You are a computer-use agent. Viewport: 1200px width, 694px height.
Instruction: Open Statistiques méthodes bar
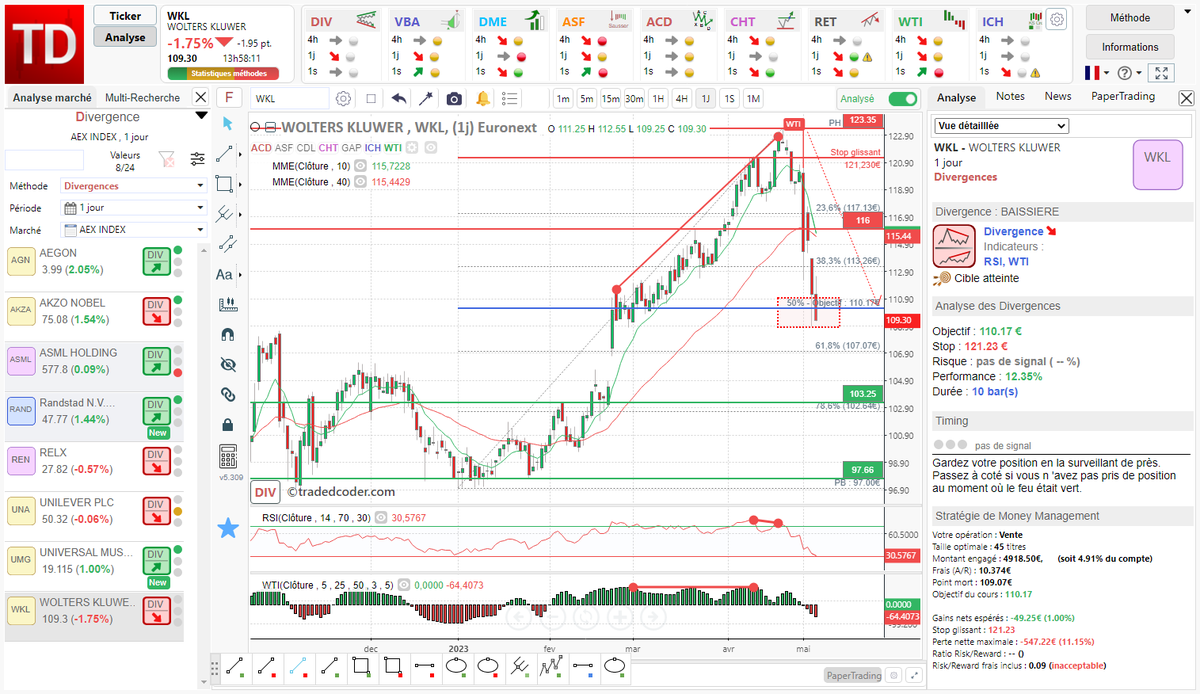point(223,73)
